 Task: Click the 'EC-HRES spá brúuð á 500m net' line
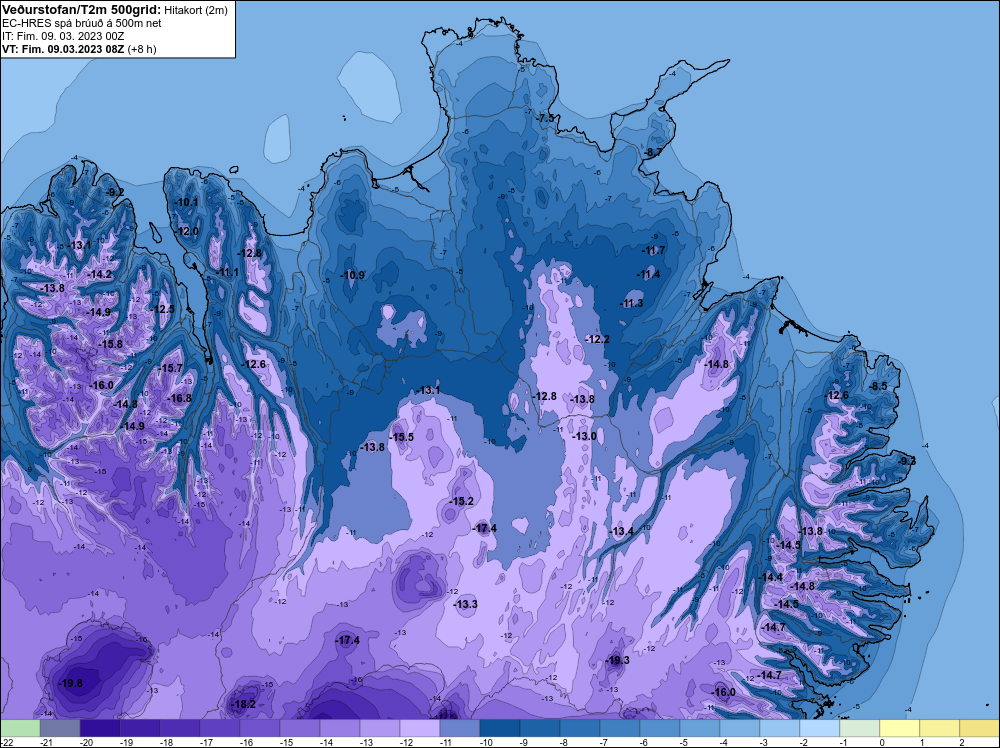point(82,23)
